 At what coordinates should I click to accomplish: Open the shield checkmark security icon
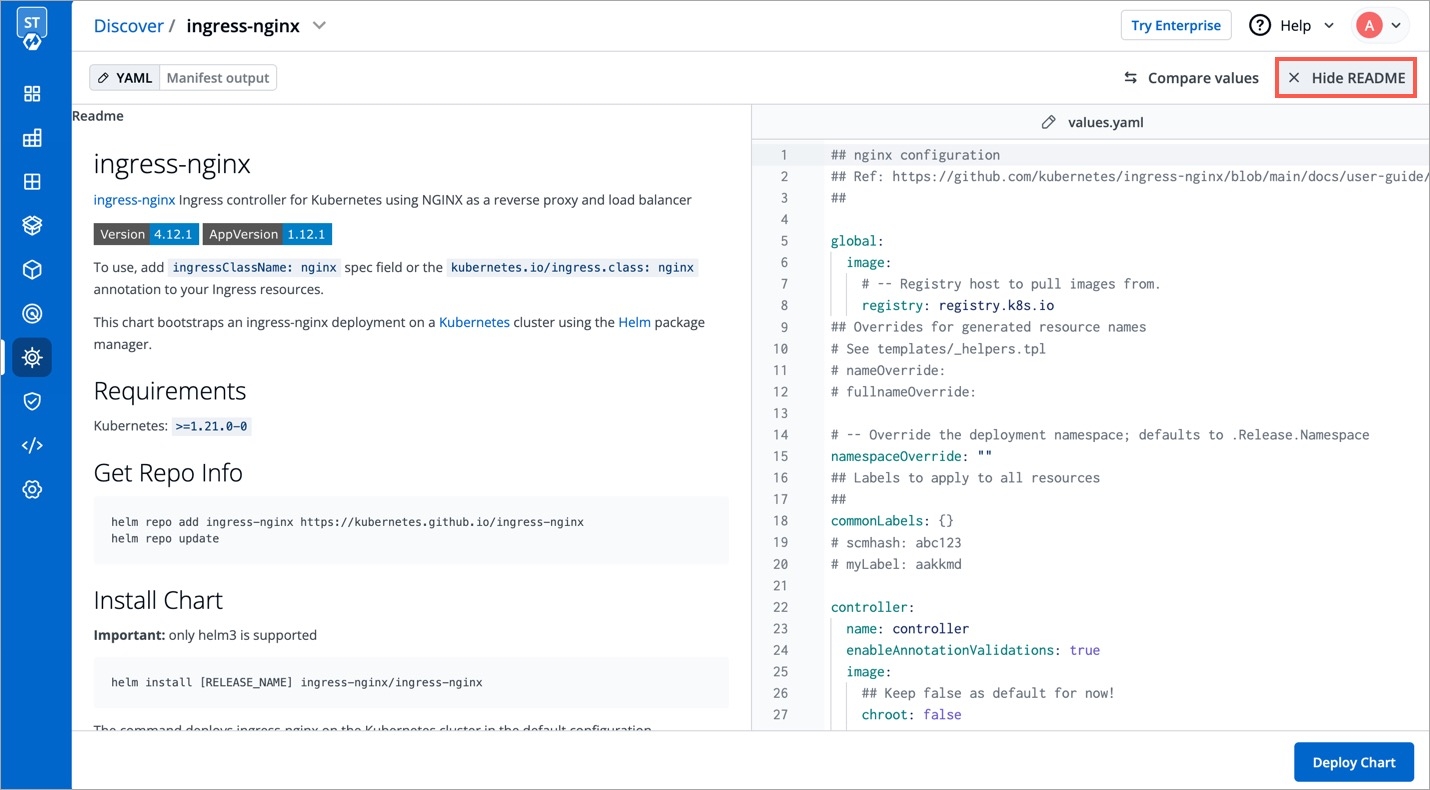(x=32, y=401)
